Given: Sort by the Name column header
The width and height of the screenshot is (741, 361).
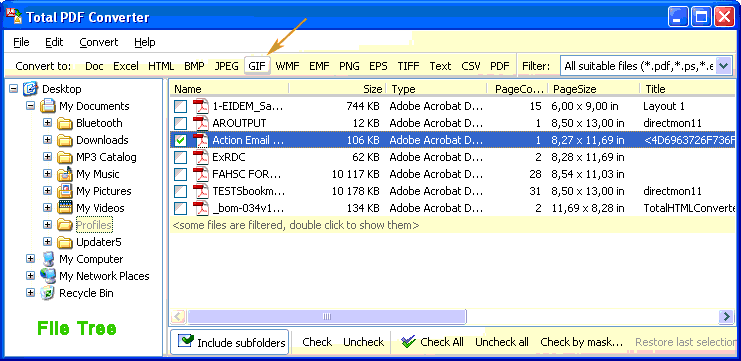Looking at the screenshot, I should pyautogui.click(x=229, y=89).
